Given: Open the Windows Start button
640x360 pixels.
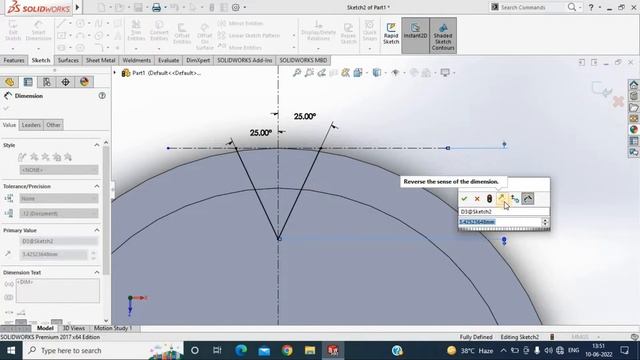Looking at the screenshot, I should pyautogui.click(x=11, y=351).
